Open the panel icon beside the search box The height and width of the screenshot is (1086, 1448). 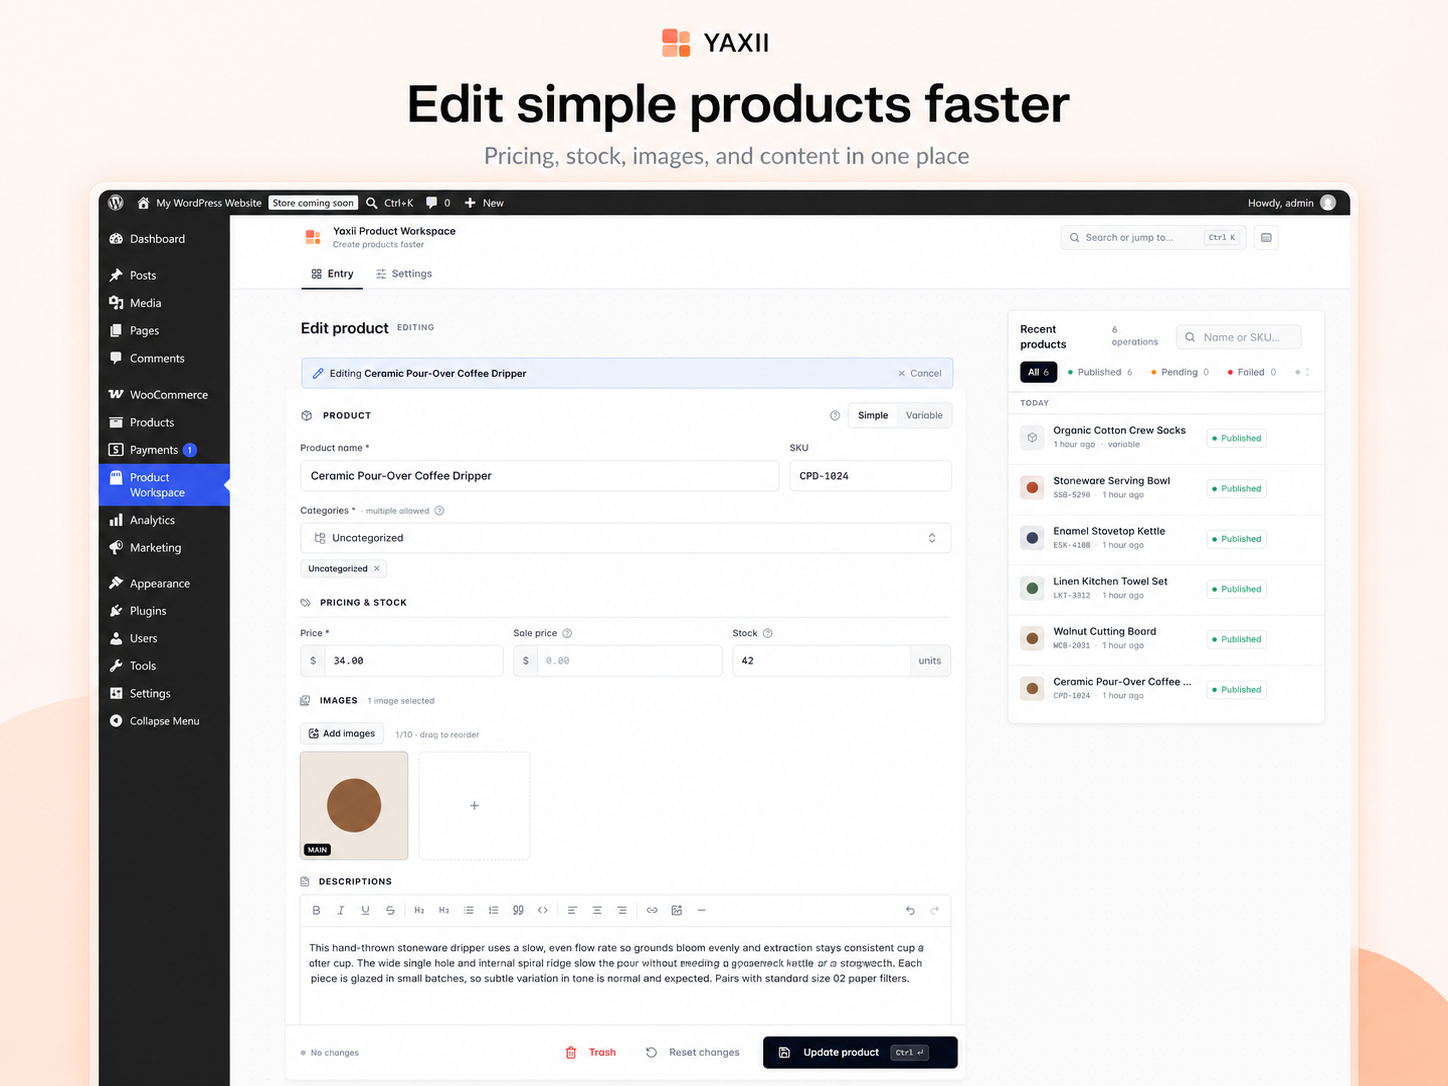1266,238
